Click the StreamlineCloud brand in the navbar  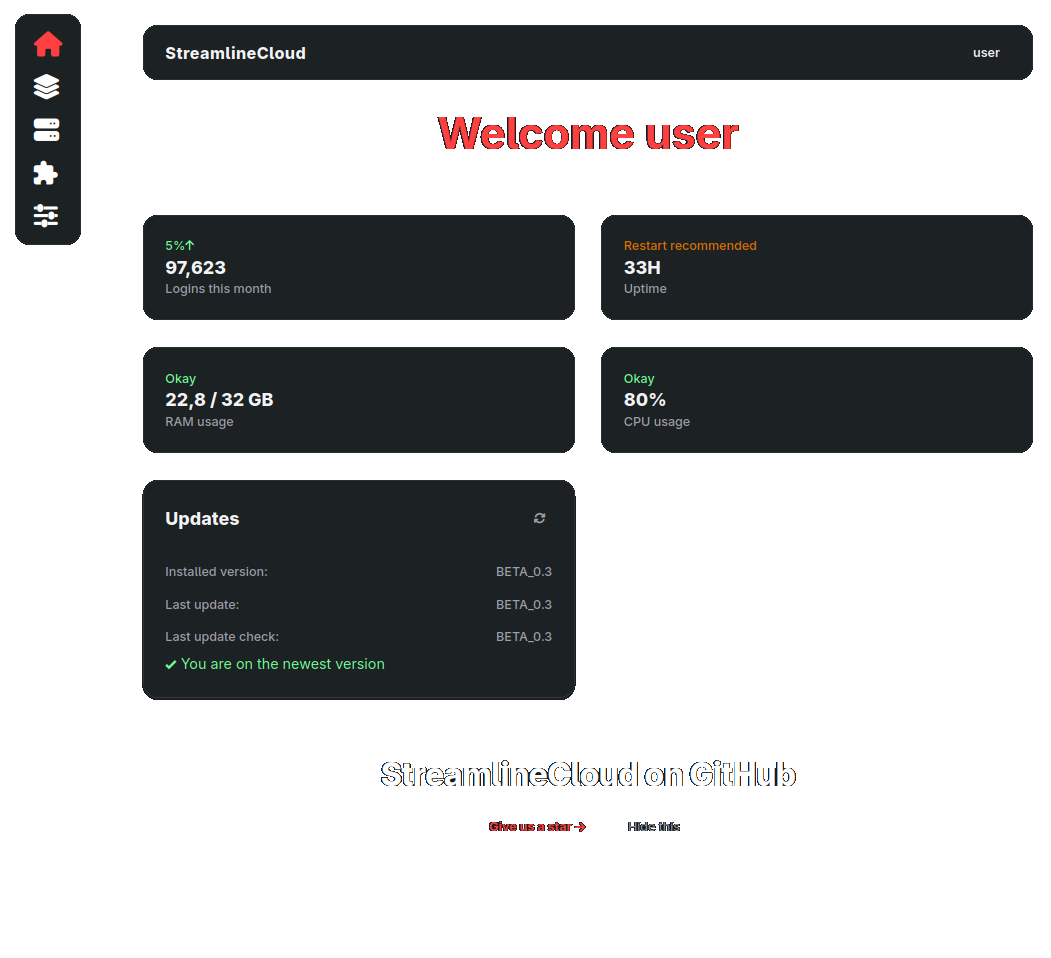pos(235,52)
